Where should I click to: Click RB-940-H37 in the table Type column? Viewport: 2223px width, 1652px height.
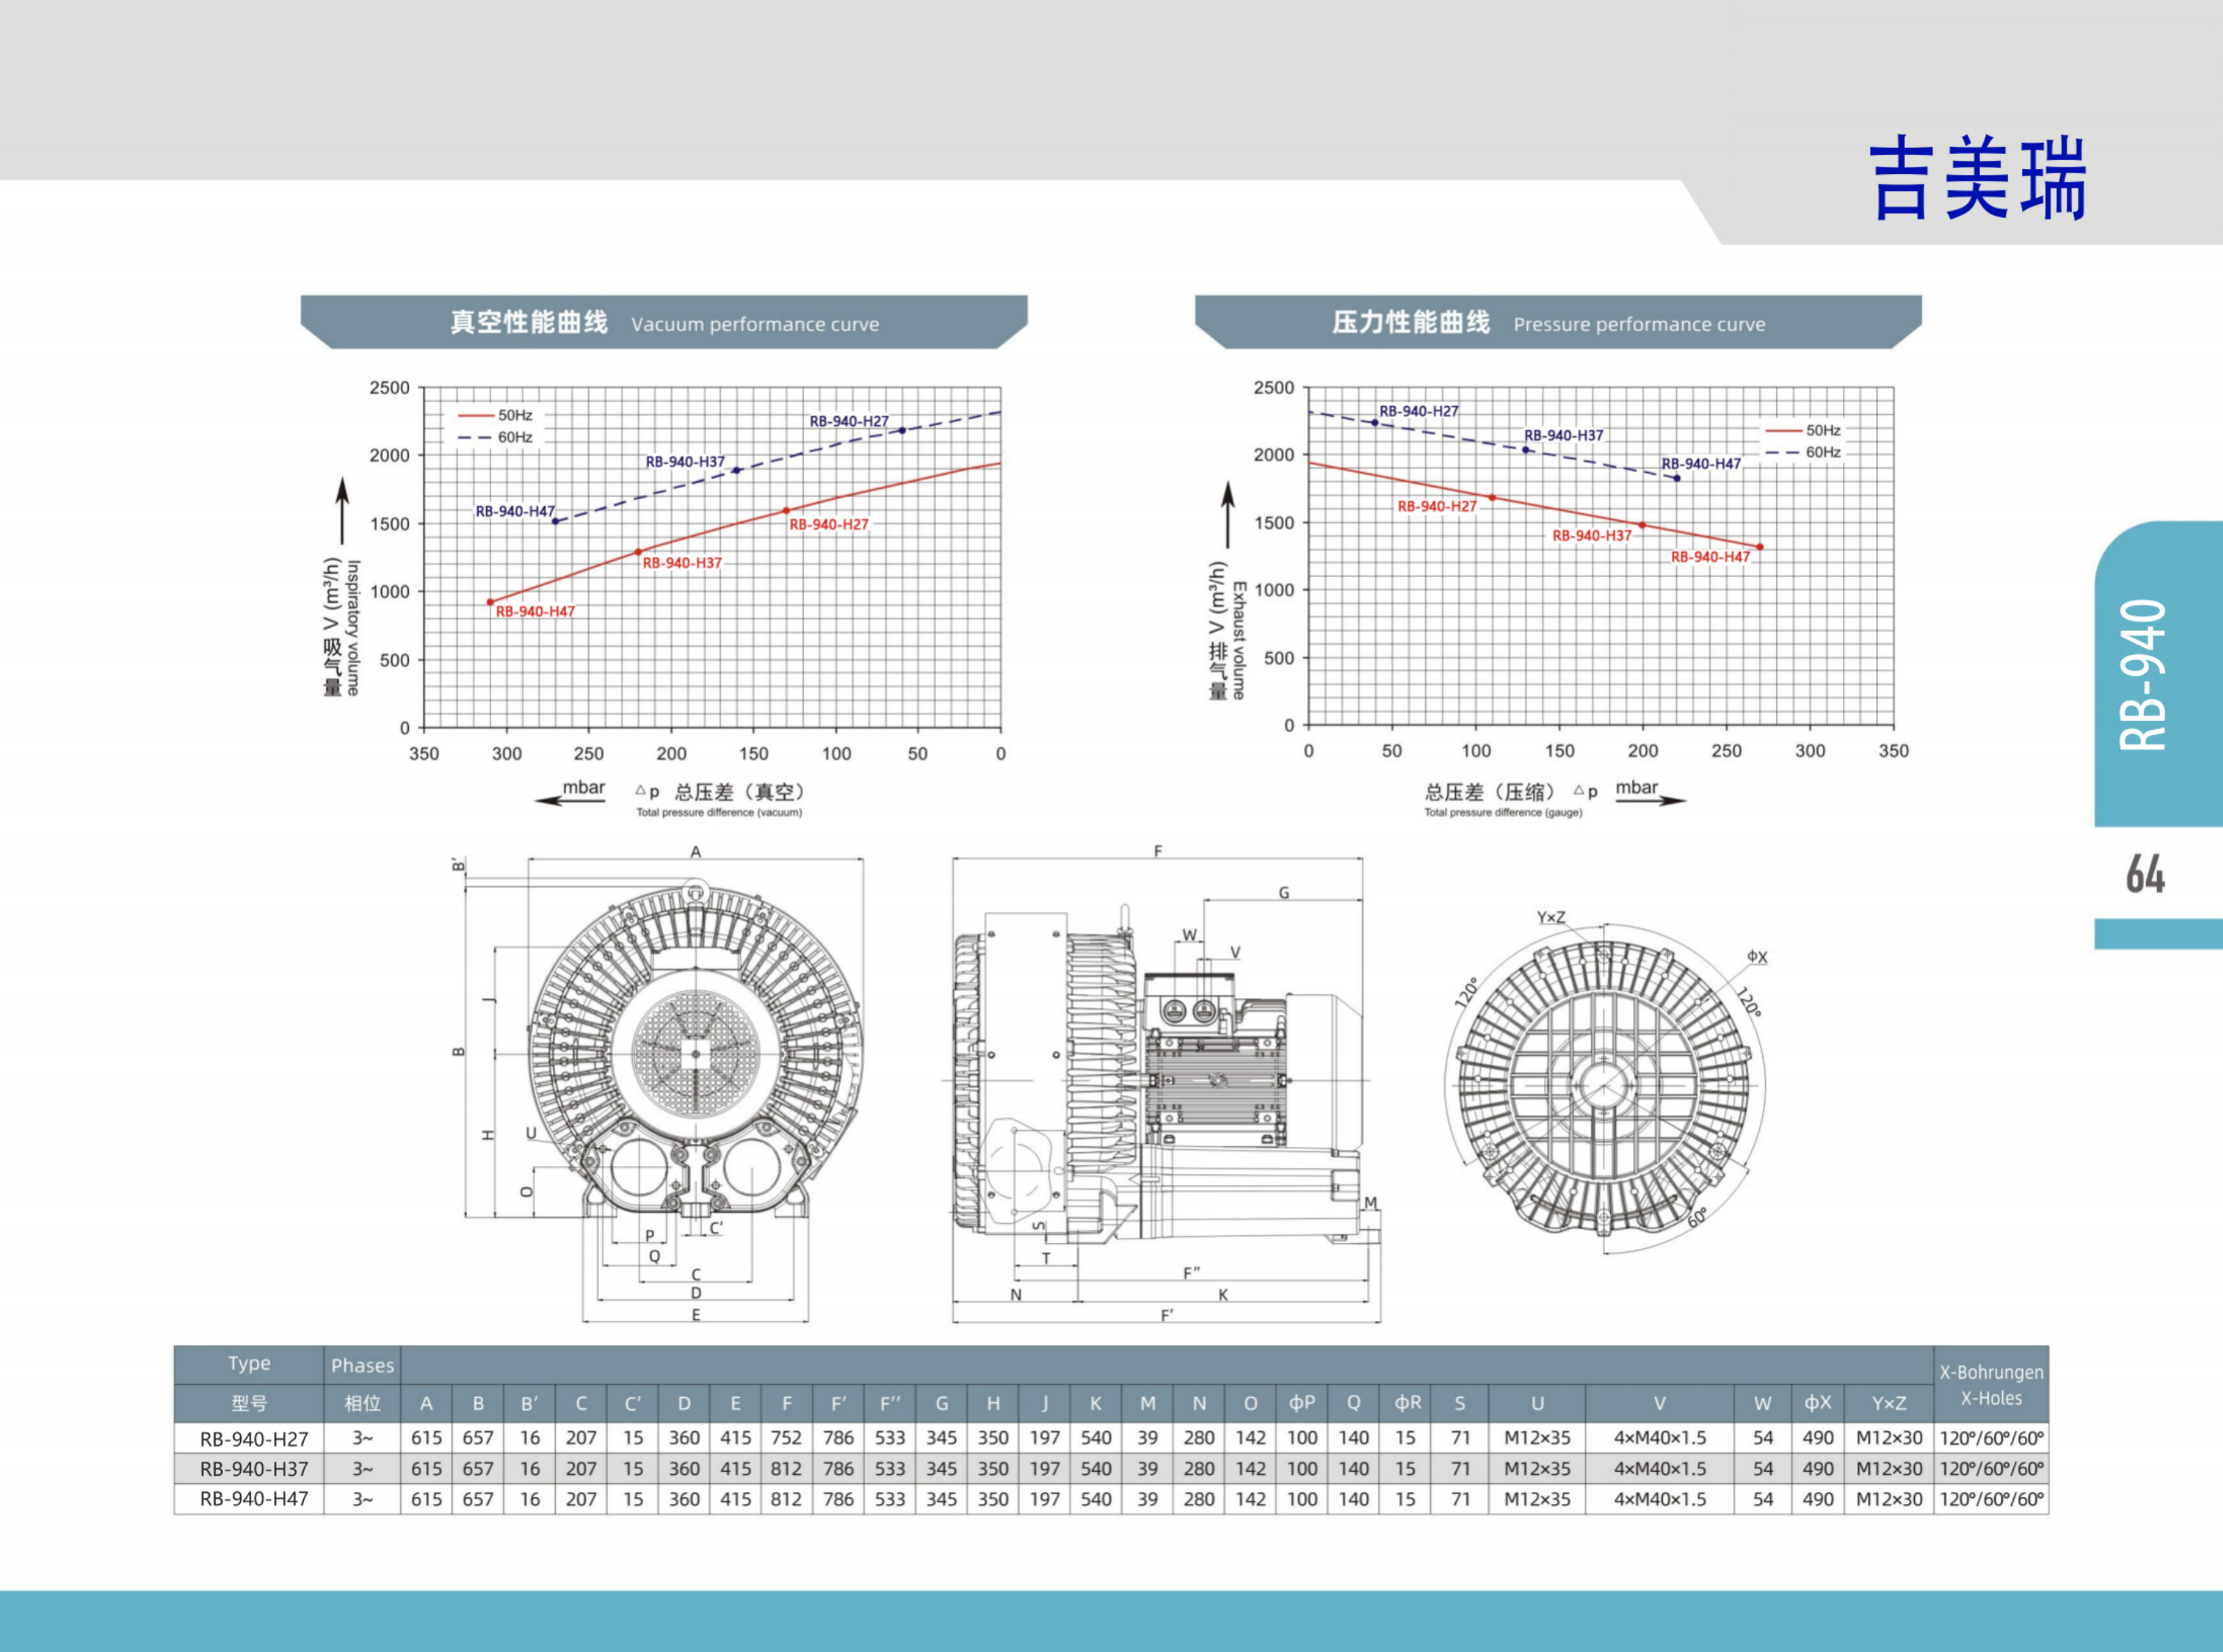[x=254, y=1469]
